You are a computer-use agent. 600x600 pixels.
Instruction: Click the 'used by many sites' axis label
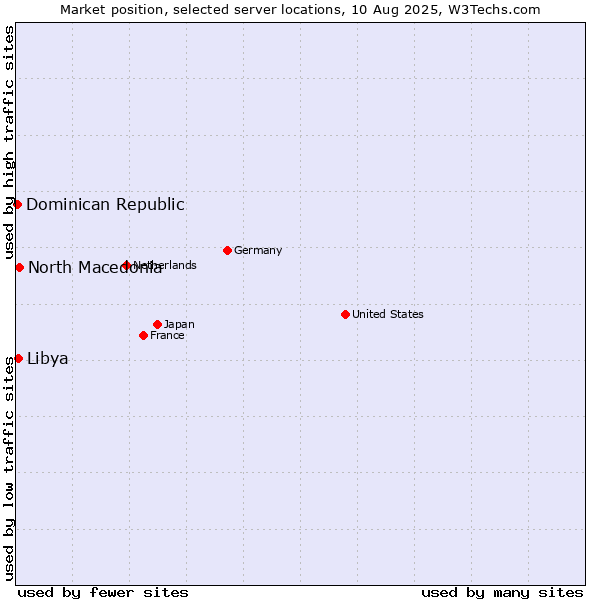502,593
